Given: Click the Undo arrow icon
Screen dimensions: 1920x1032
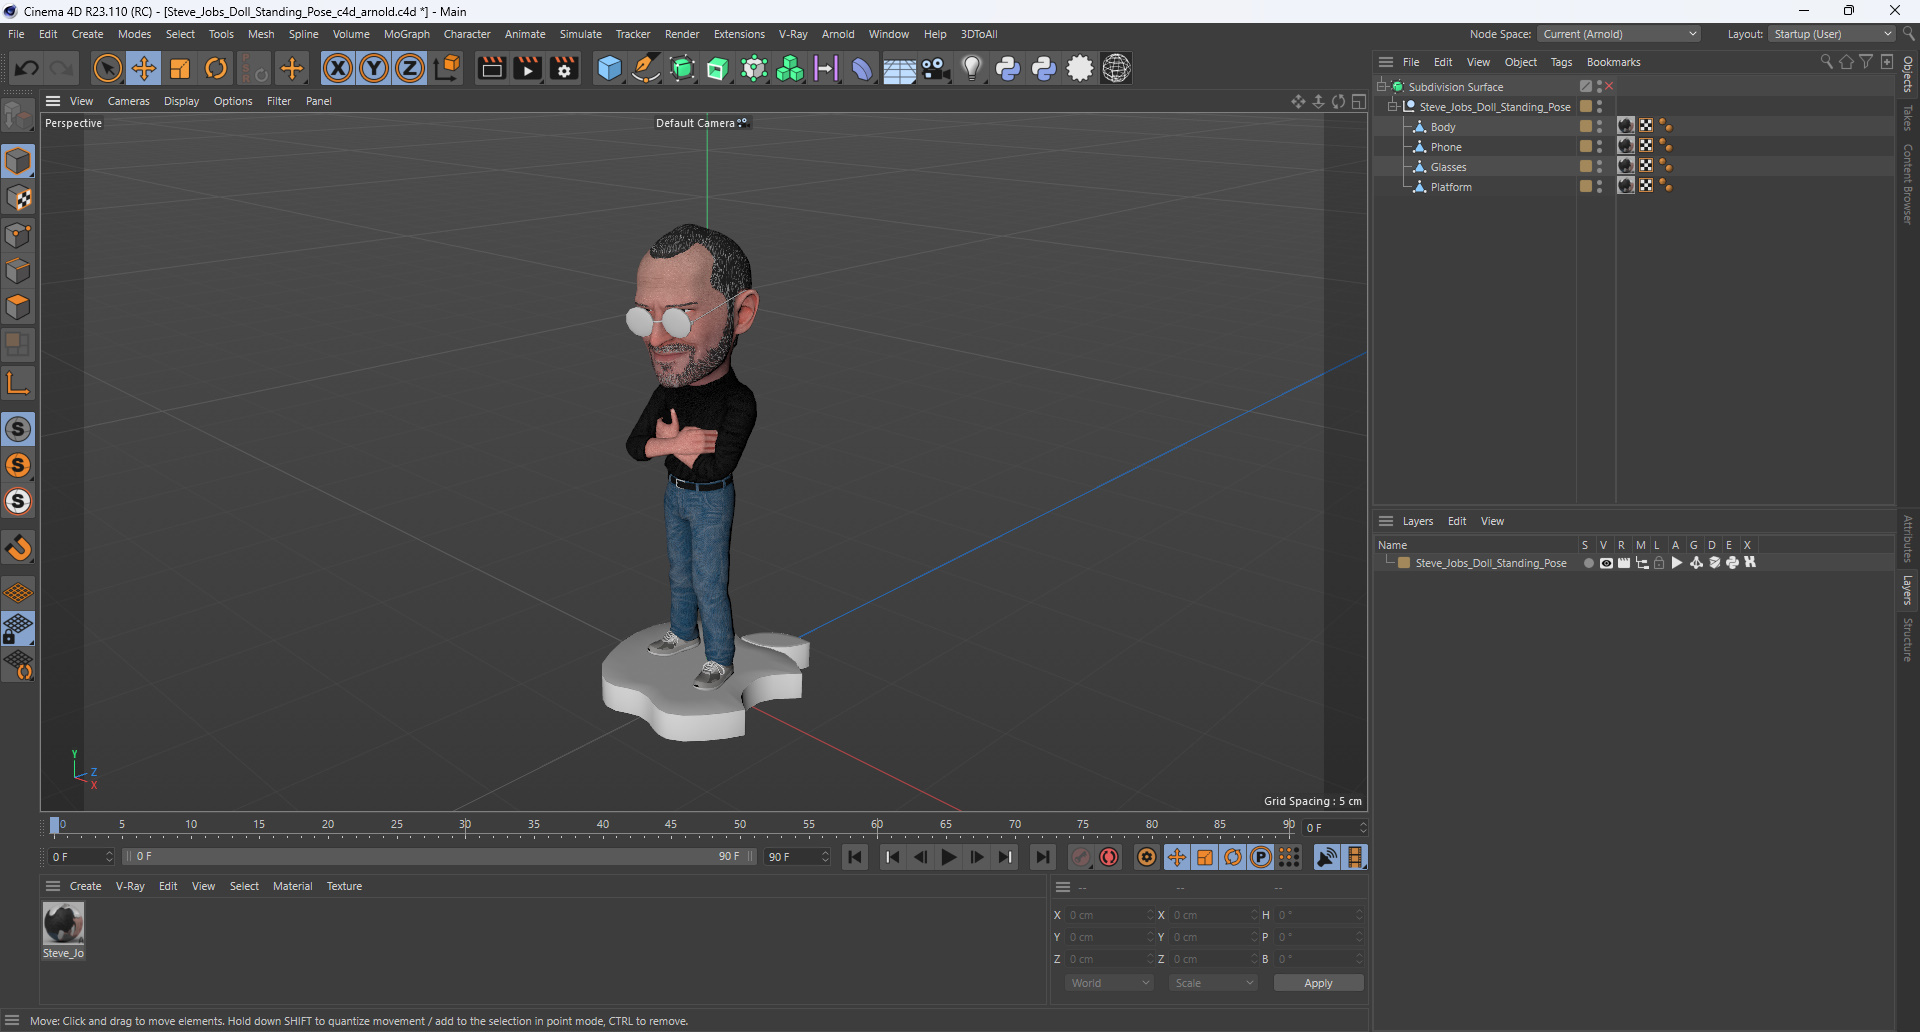Looking at the screenshot, I should (27, 68).
